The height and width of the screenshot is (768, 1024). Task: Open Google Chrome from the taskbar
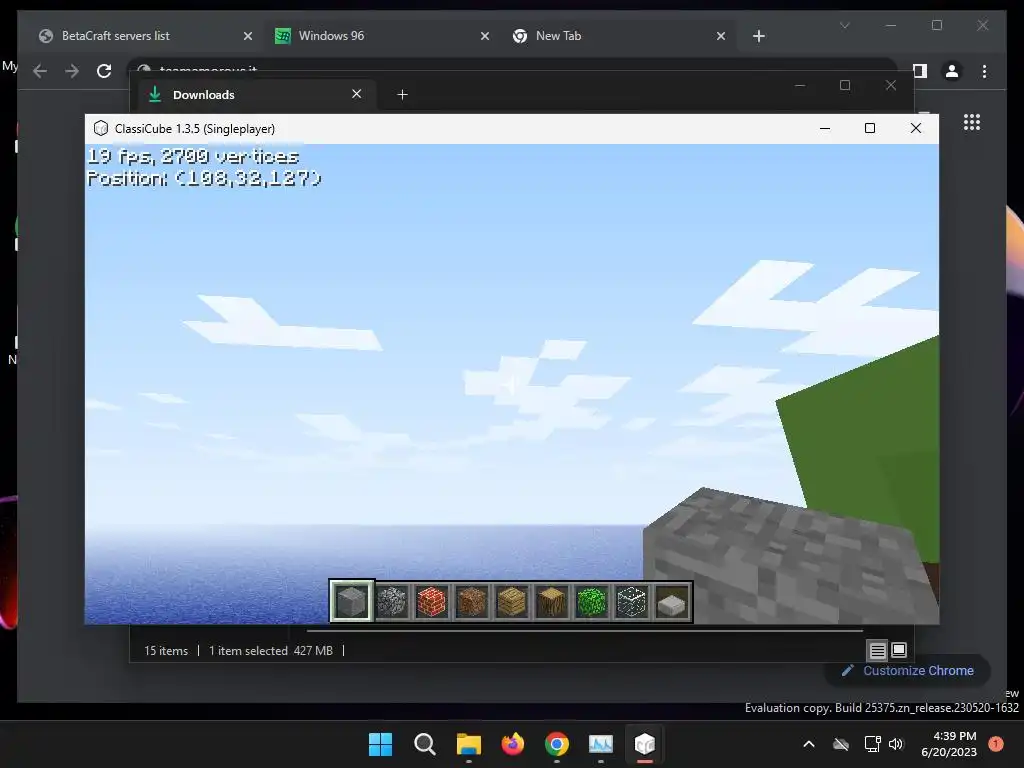(556, 744)
